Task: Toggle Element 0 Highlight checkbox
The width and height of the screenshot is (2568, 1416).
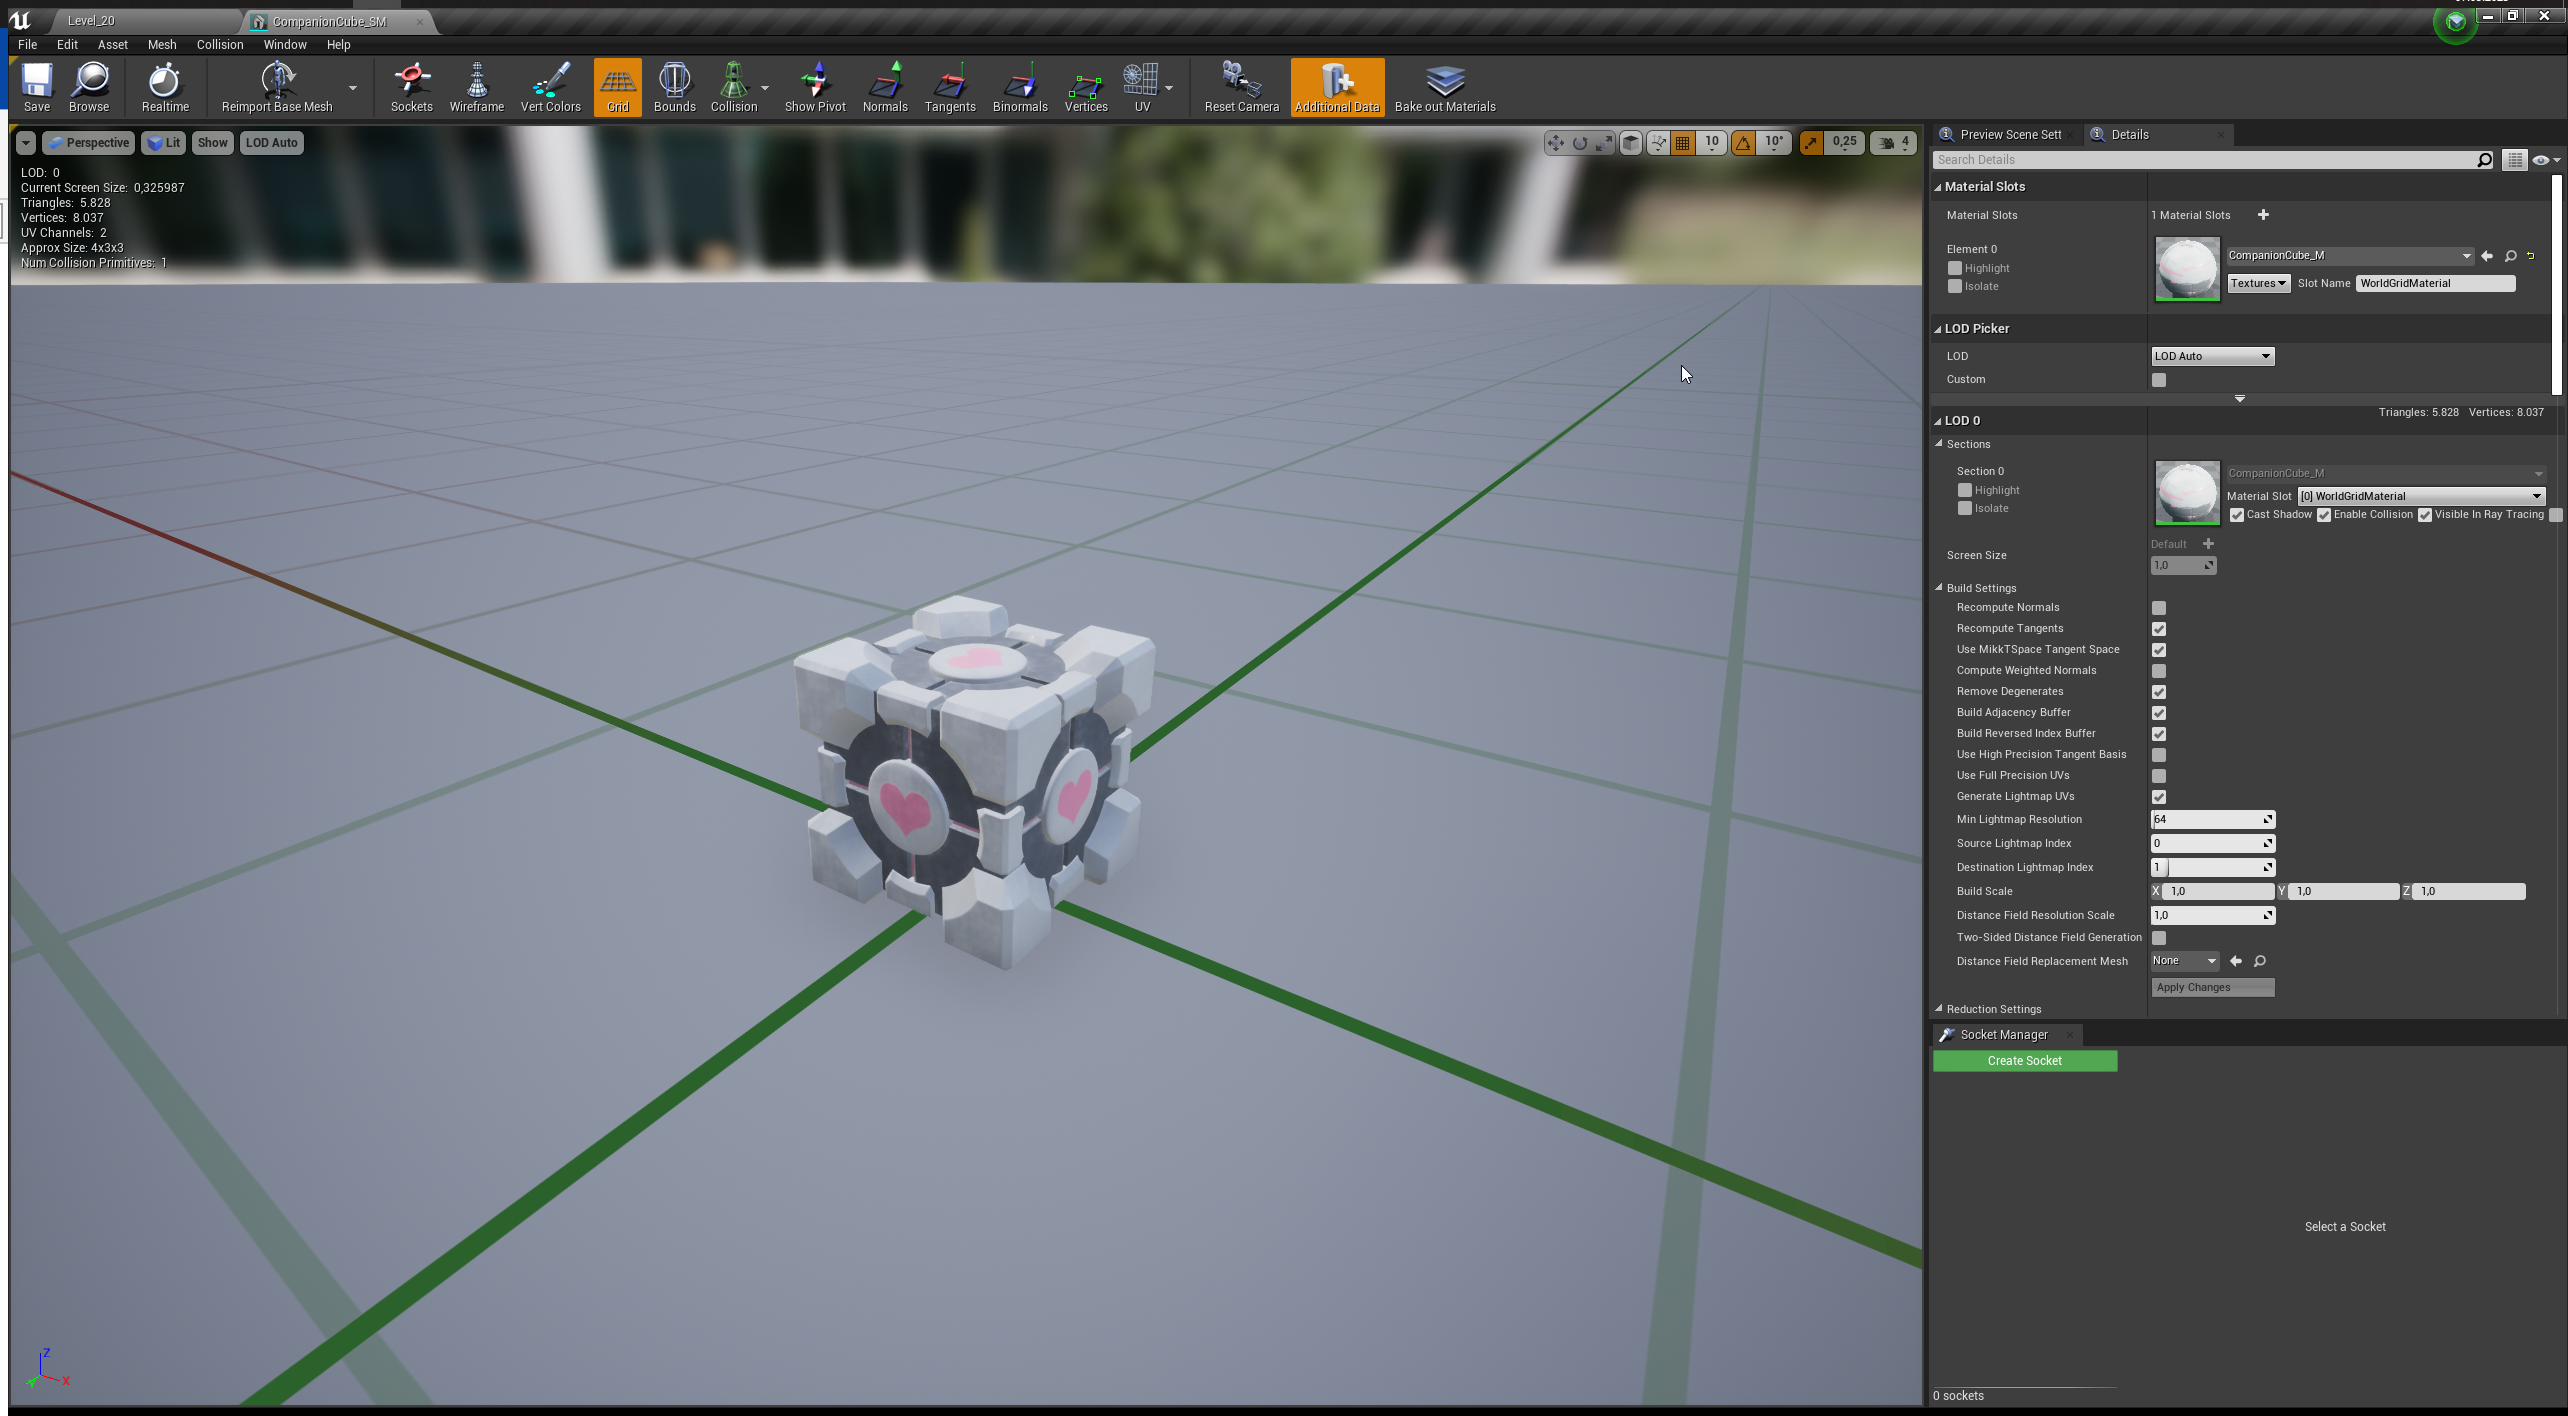Action: (1955, 268)
